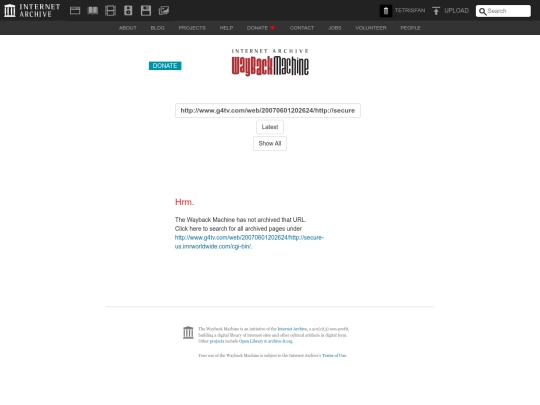Open the Internet Archive home logo
The height and width of the screenshot is (405, 540).
[x=32, y=10]
